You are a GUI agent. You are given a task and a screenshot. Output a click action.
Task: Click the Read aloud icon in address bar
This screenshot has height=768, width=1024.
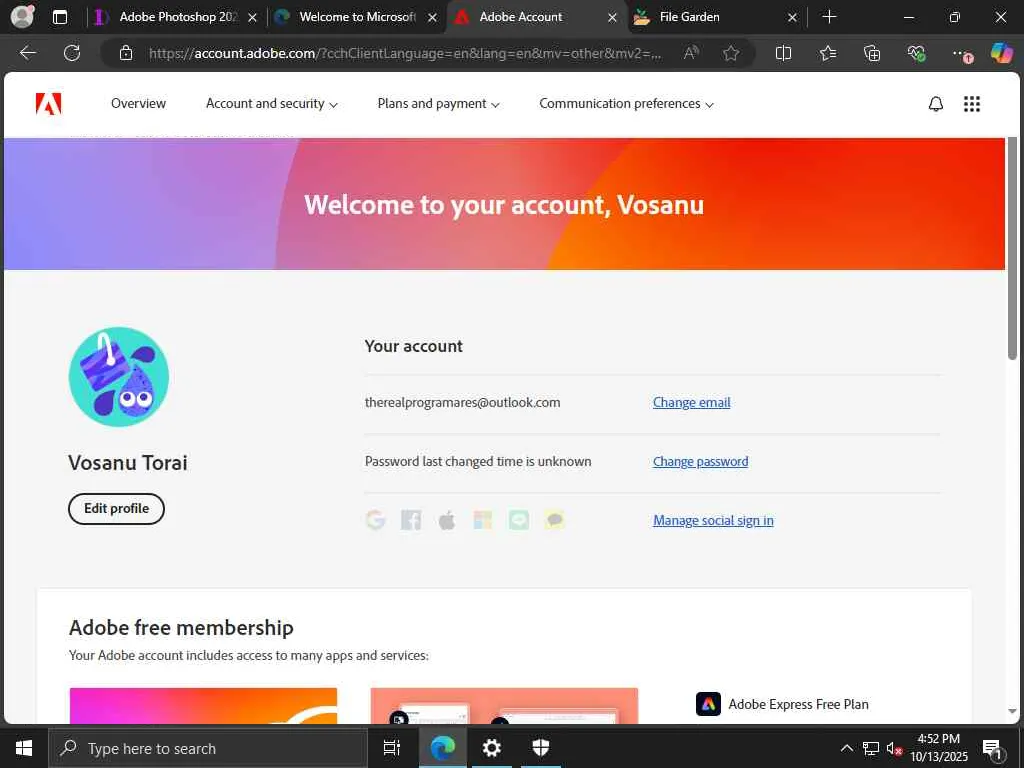(691, 53)
